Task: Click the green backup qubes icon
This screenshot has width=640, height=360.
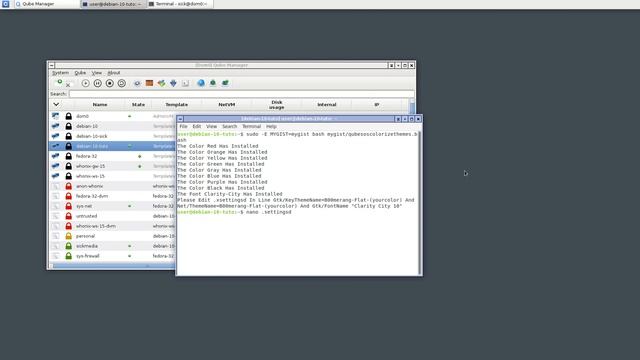Action: (x=213, y=83)
